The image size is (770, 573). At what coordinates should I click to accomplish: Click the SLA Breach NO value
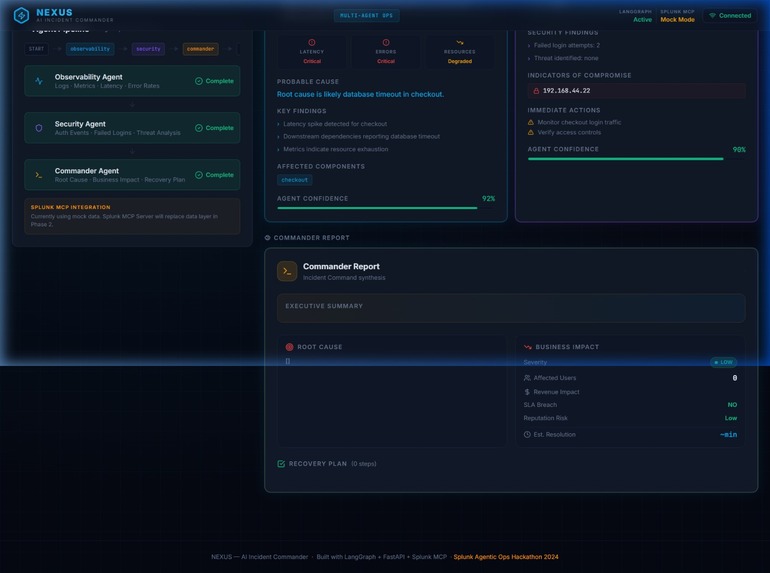coord(732,405)
